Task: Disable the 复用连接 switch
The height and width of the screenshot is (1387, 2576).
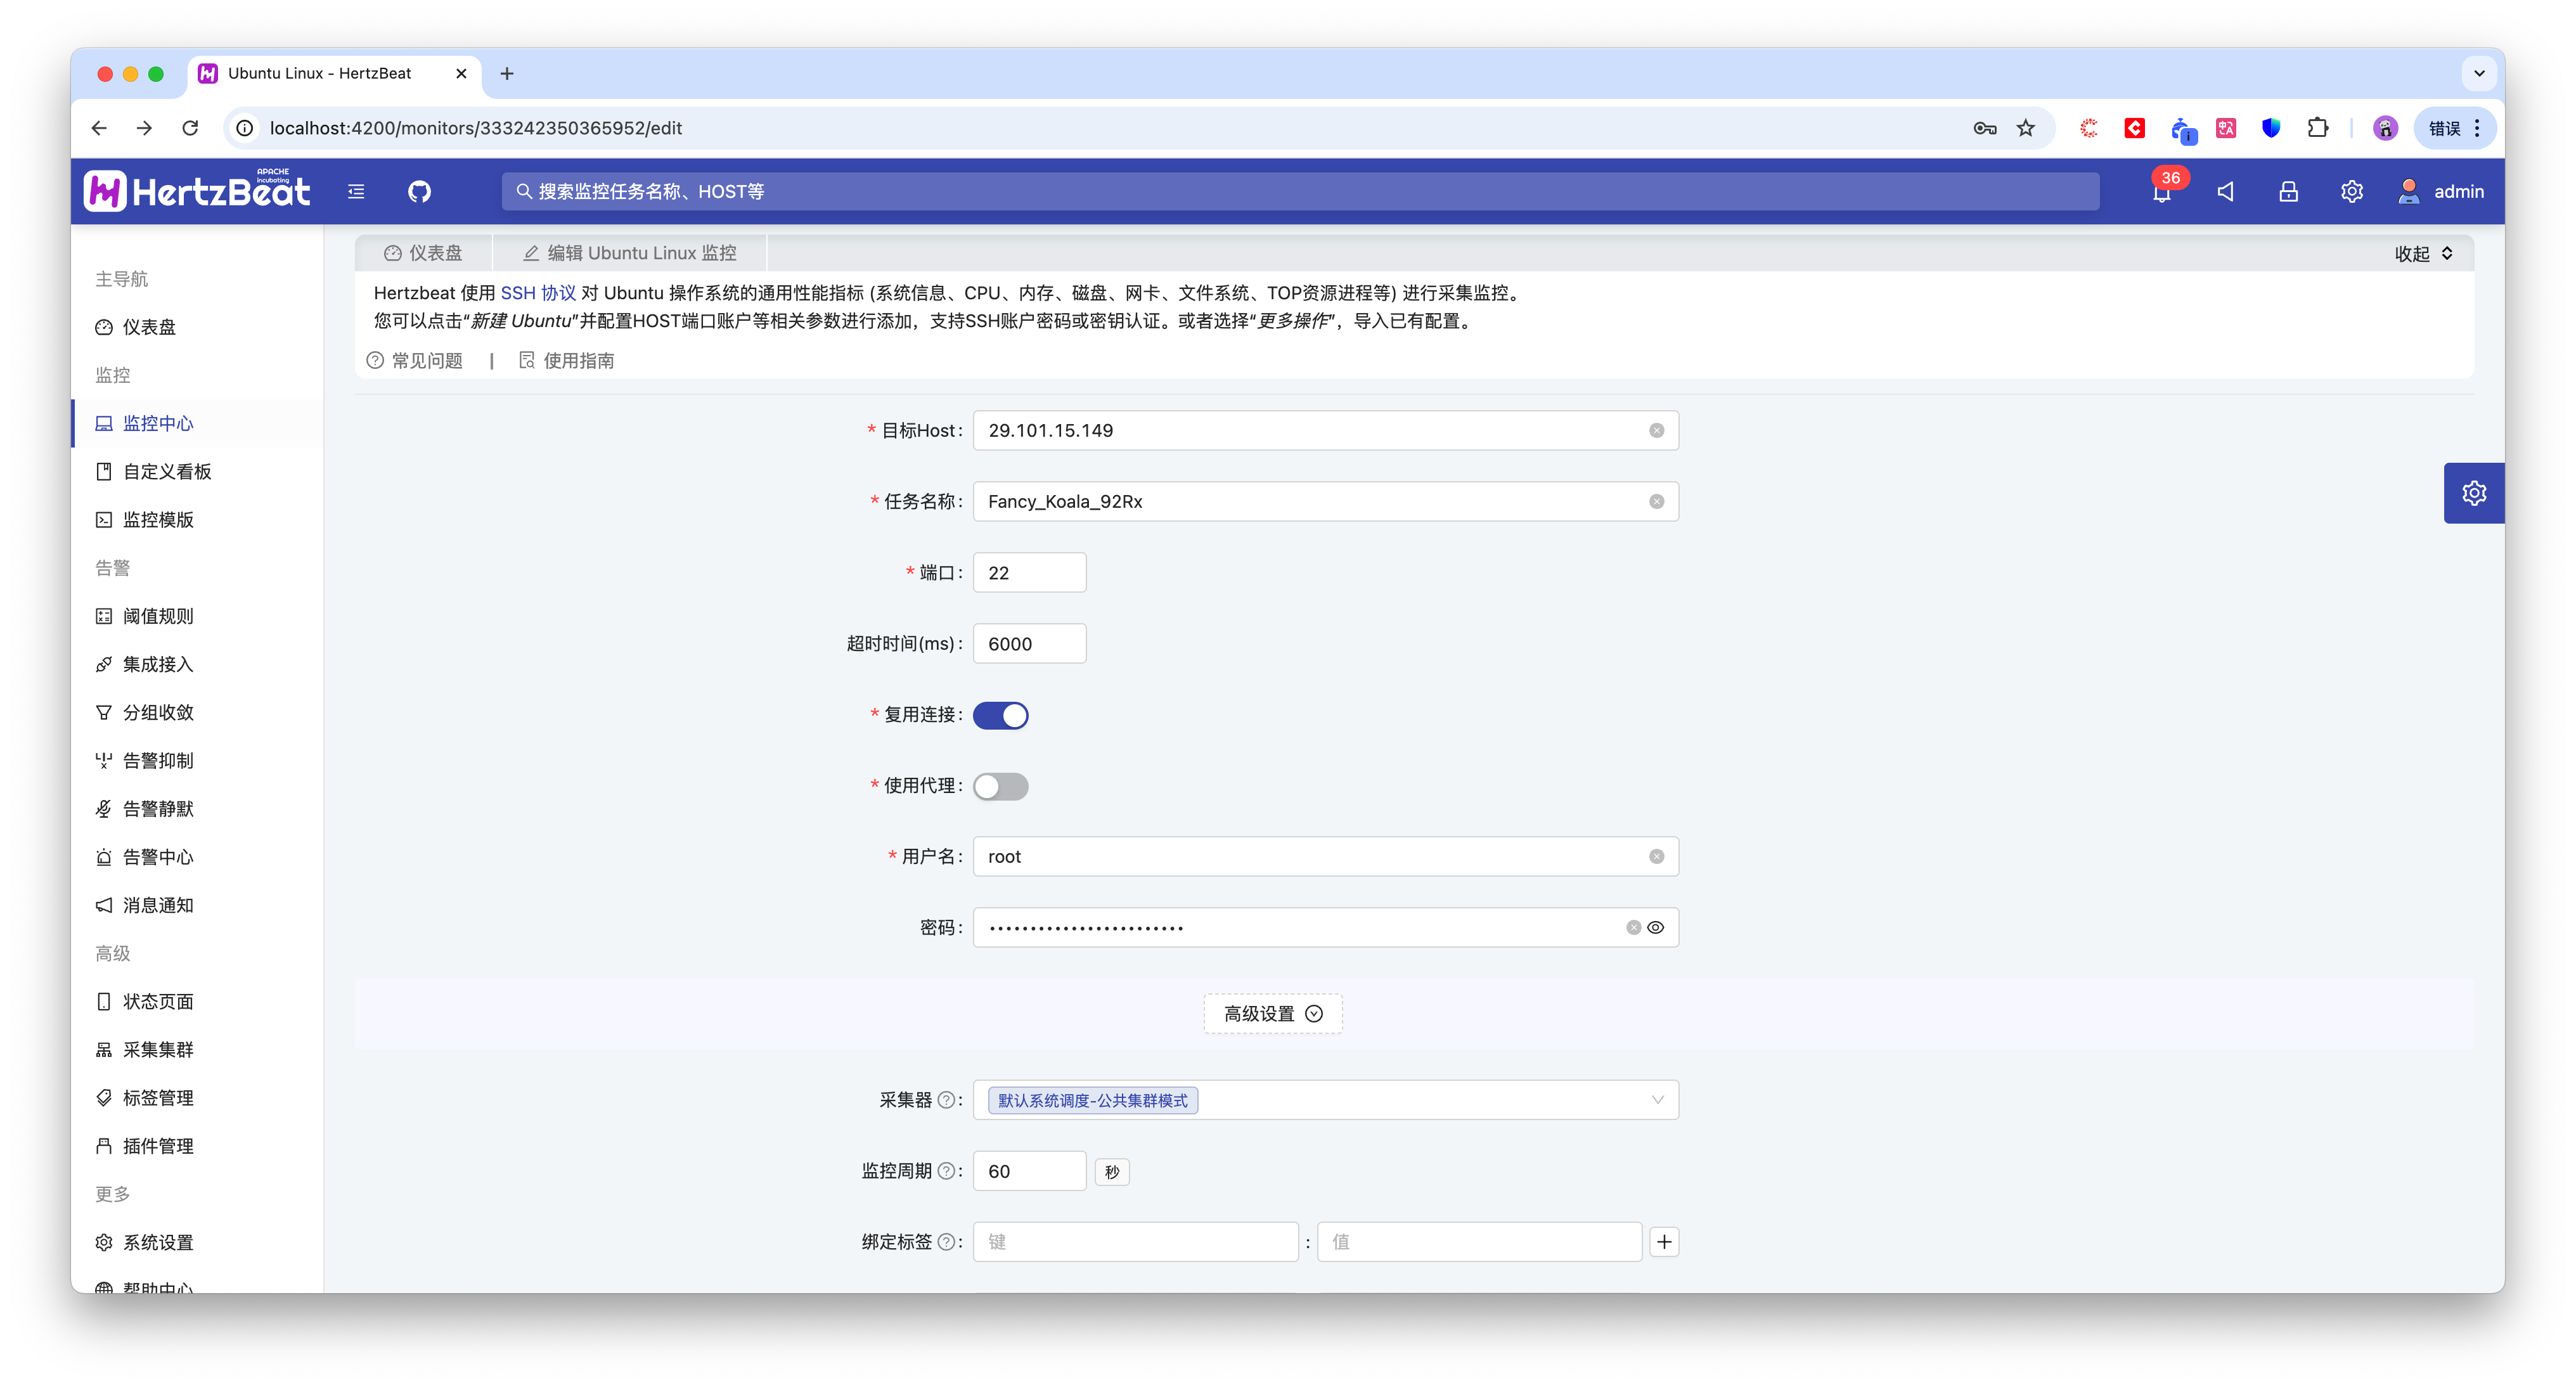Action: tap(1000, 715)
